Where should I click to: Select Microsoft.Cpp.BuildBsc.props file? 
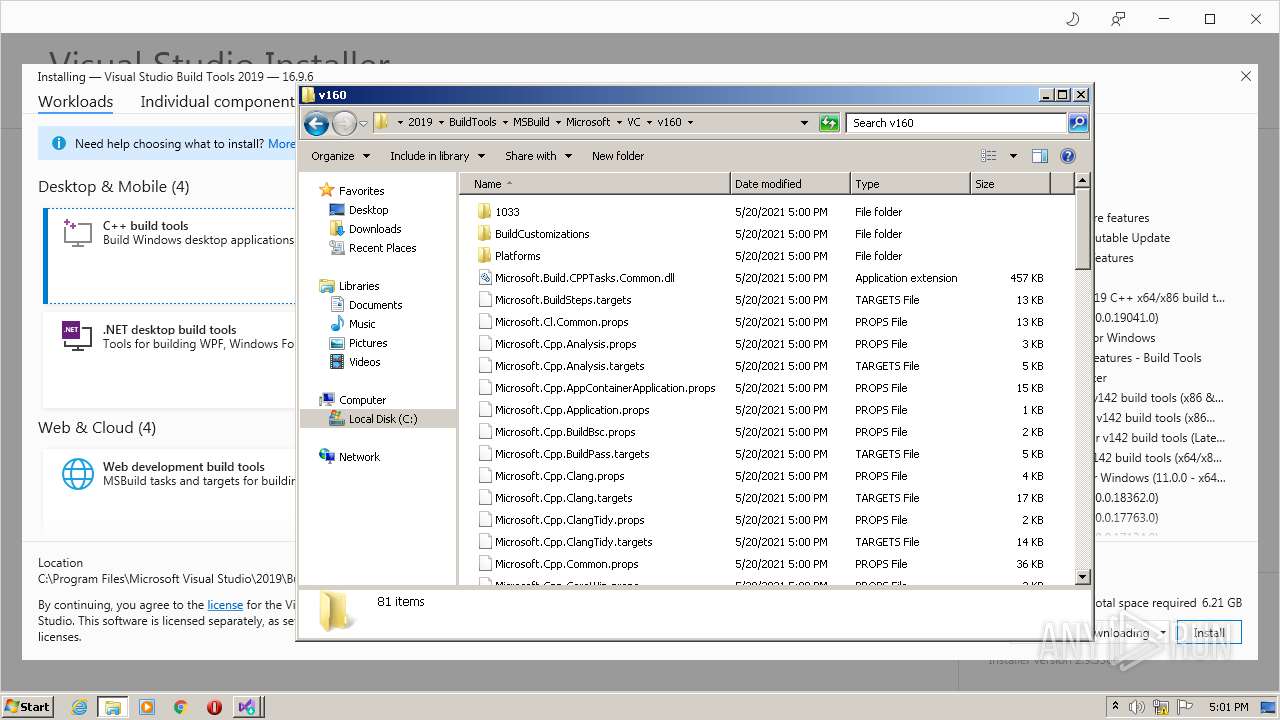tap(565, 432)
